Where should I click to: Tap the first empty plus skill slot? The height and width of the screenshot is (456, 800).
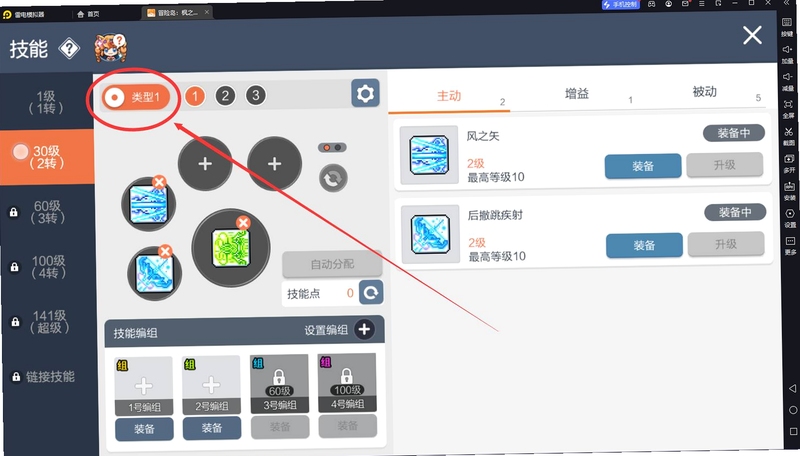pyautogui.click(x=205, y=164)
